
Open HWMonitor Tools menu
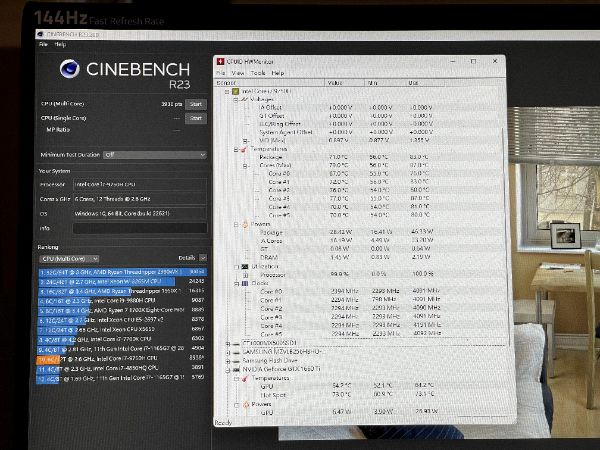point(258,73)
